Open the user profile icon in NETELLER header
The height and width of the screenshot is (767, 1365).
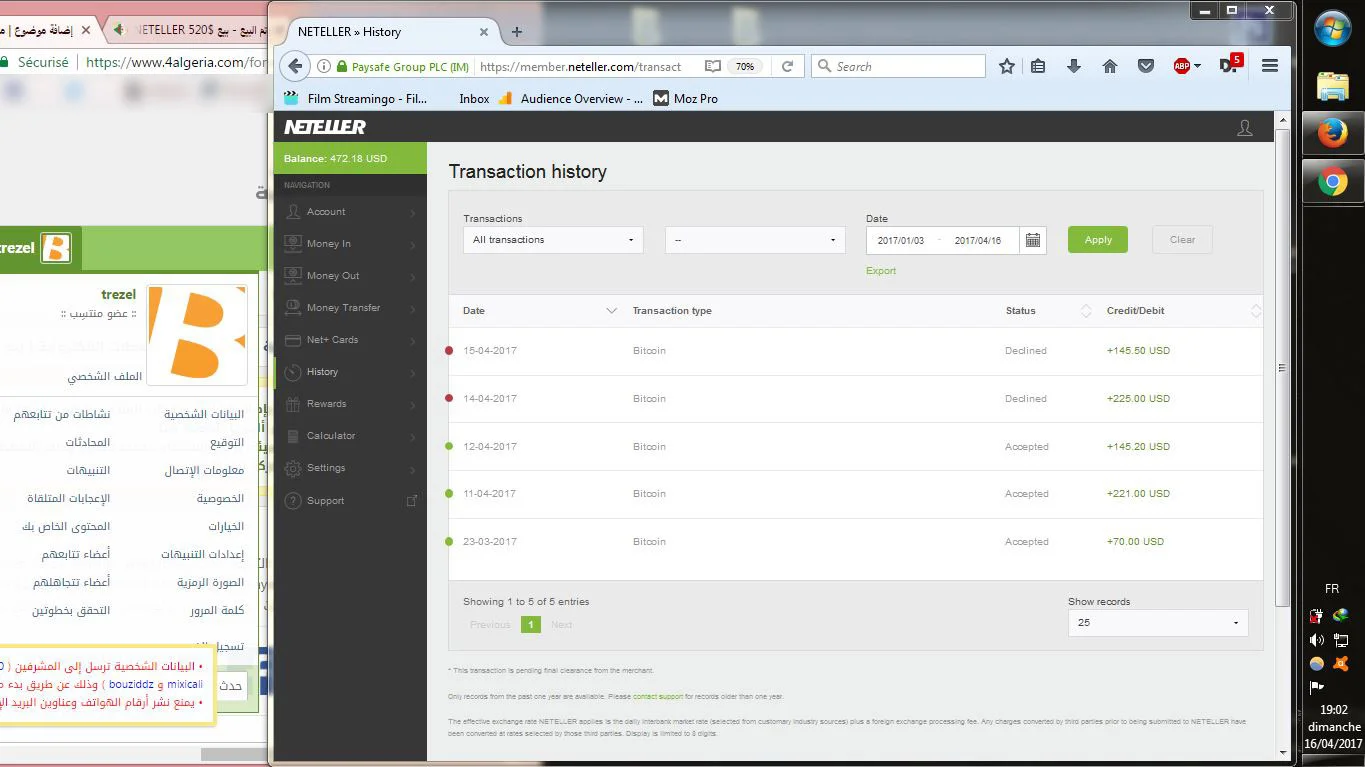(x=1245, y=128)
